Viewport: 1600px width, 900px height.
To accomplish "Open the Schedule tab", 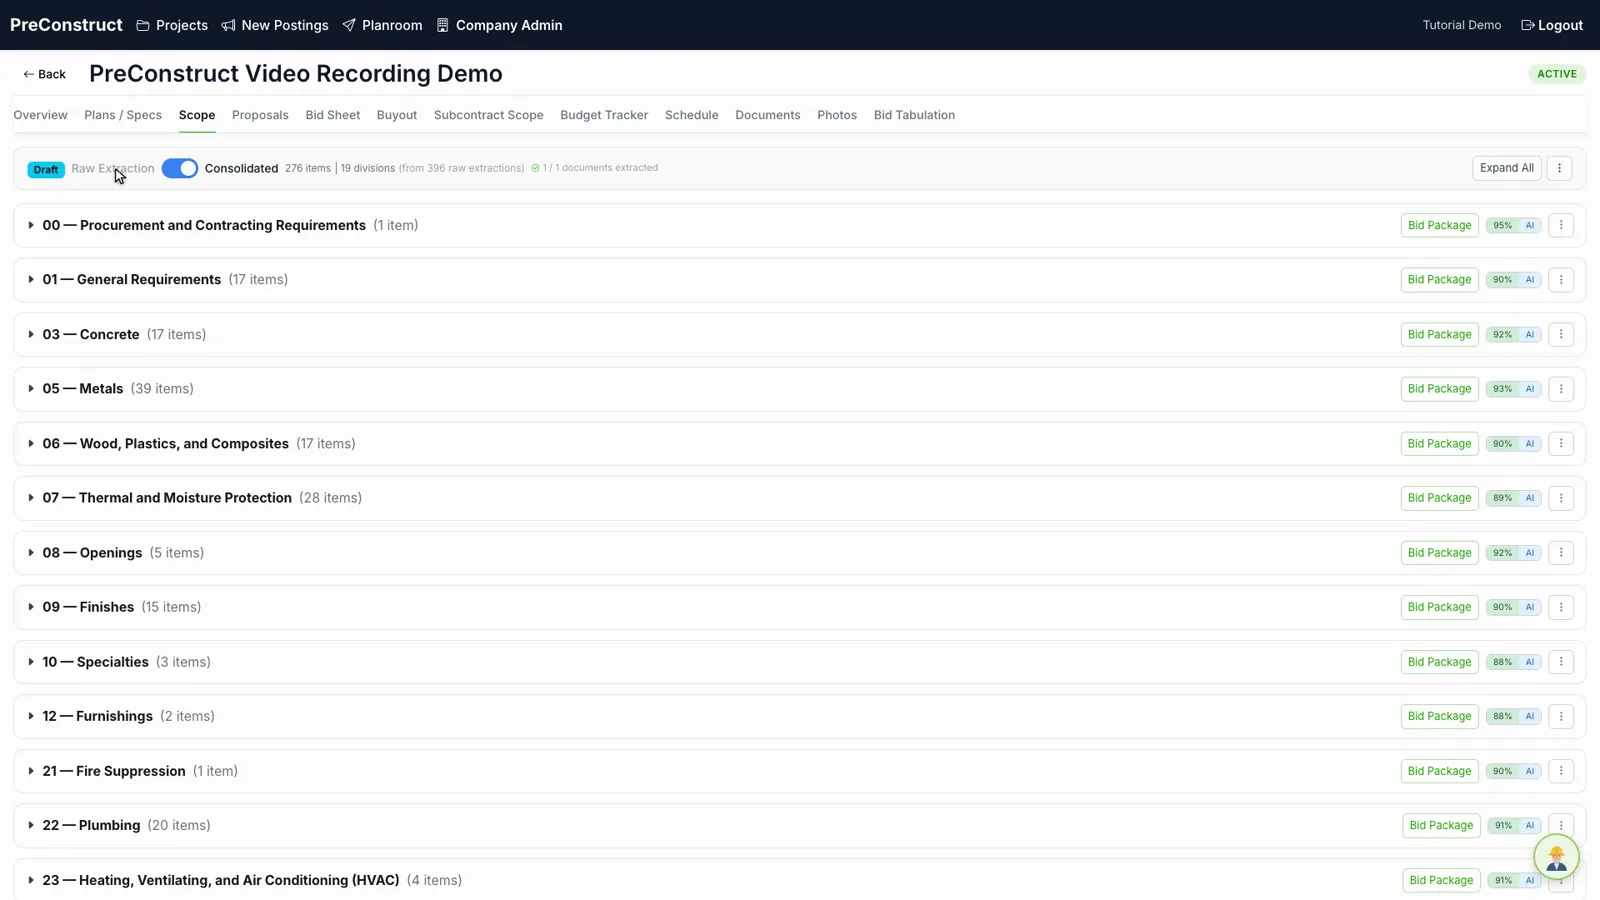I will [692, 115].
